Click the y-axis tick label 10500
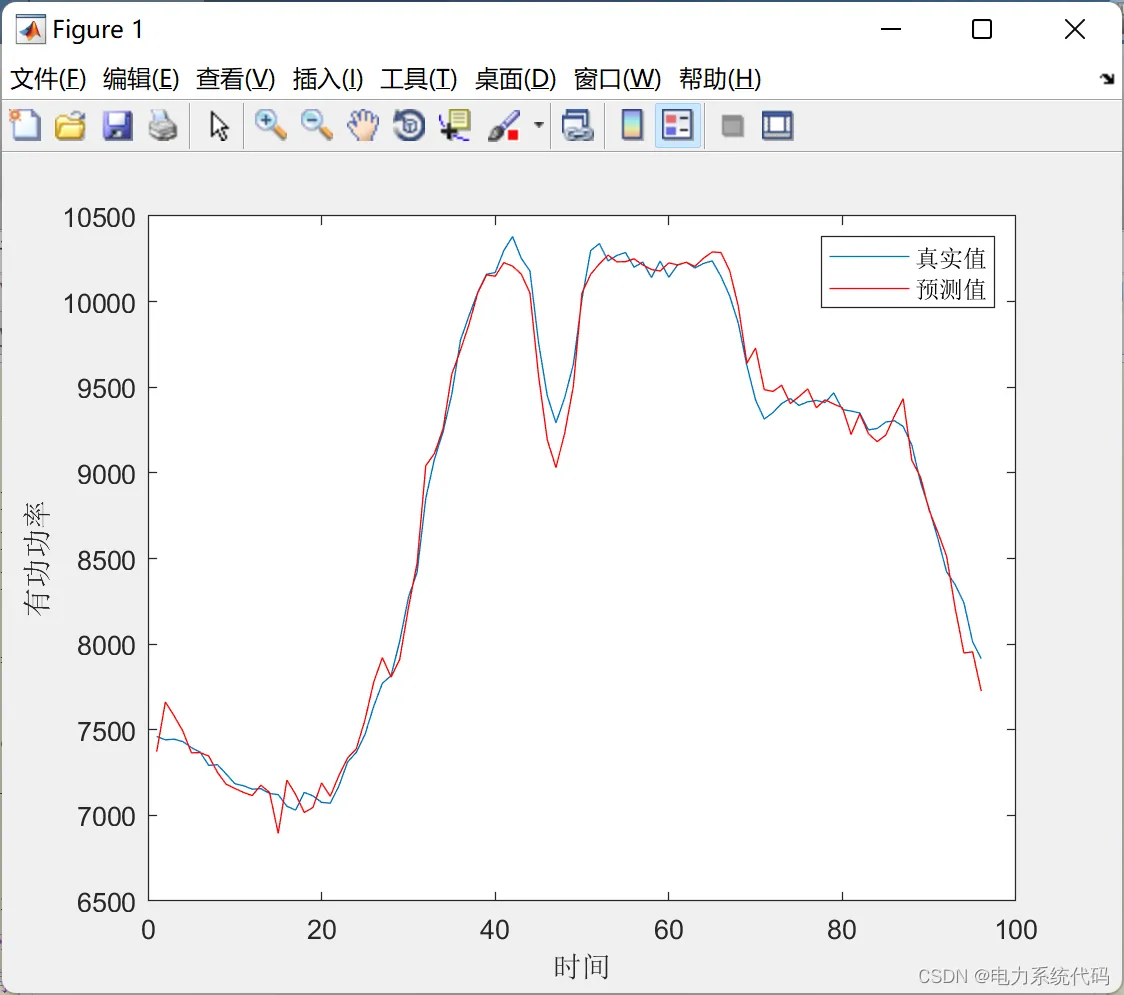The image size is (1124, 995). click(x=99, y=217)
